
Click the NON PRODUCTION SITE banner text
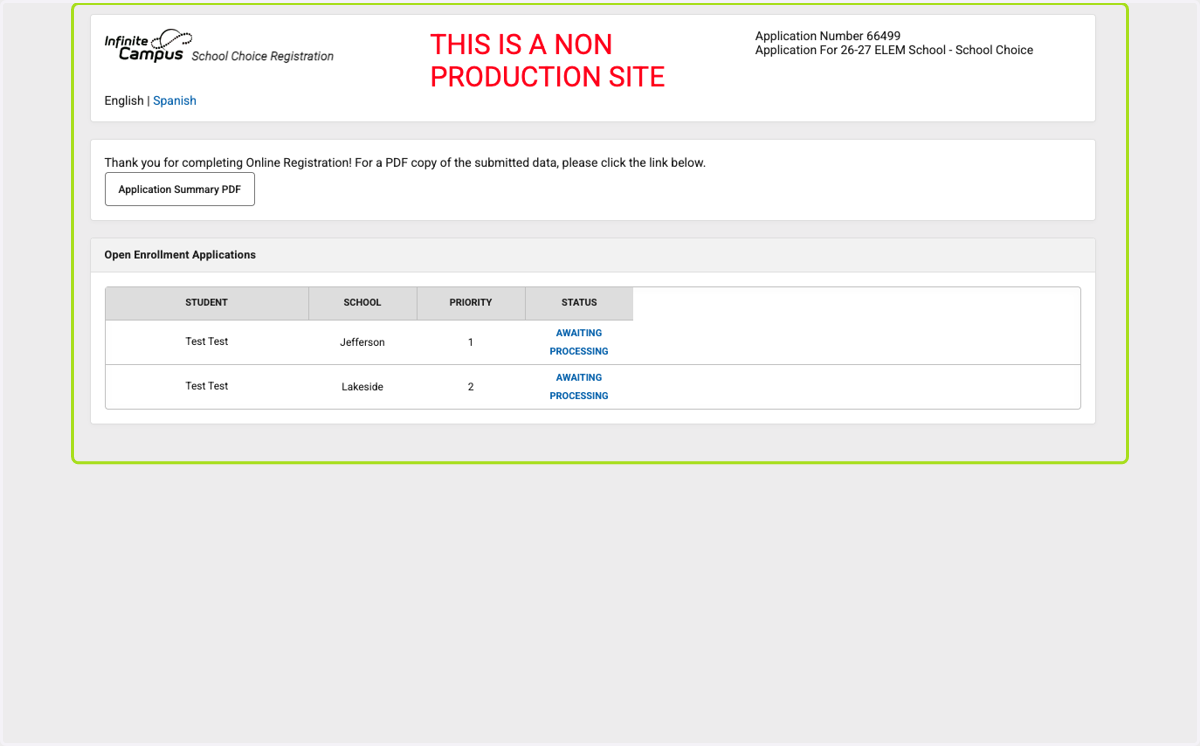pyautogui.click(x=547, y=60)
